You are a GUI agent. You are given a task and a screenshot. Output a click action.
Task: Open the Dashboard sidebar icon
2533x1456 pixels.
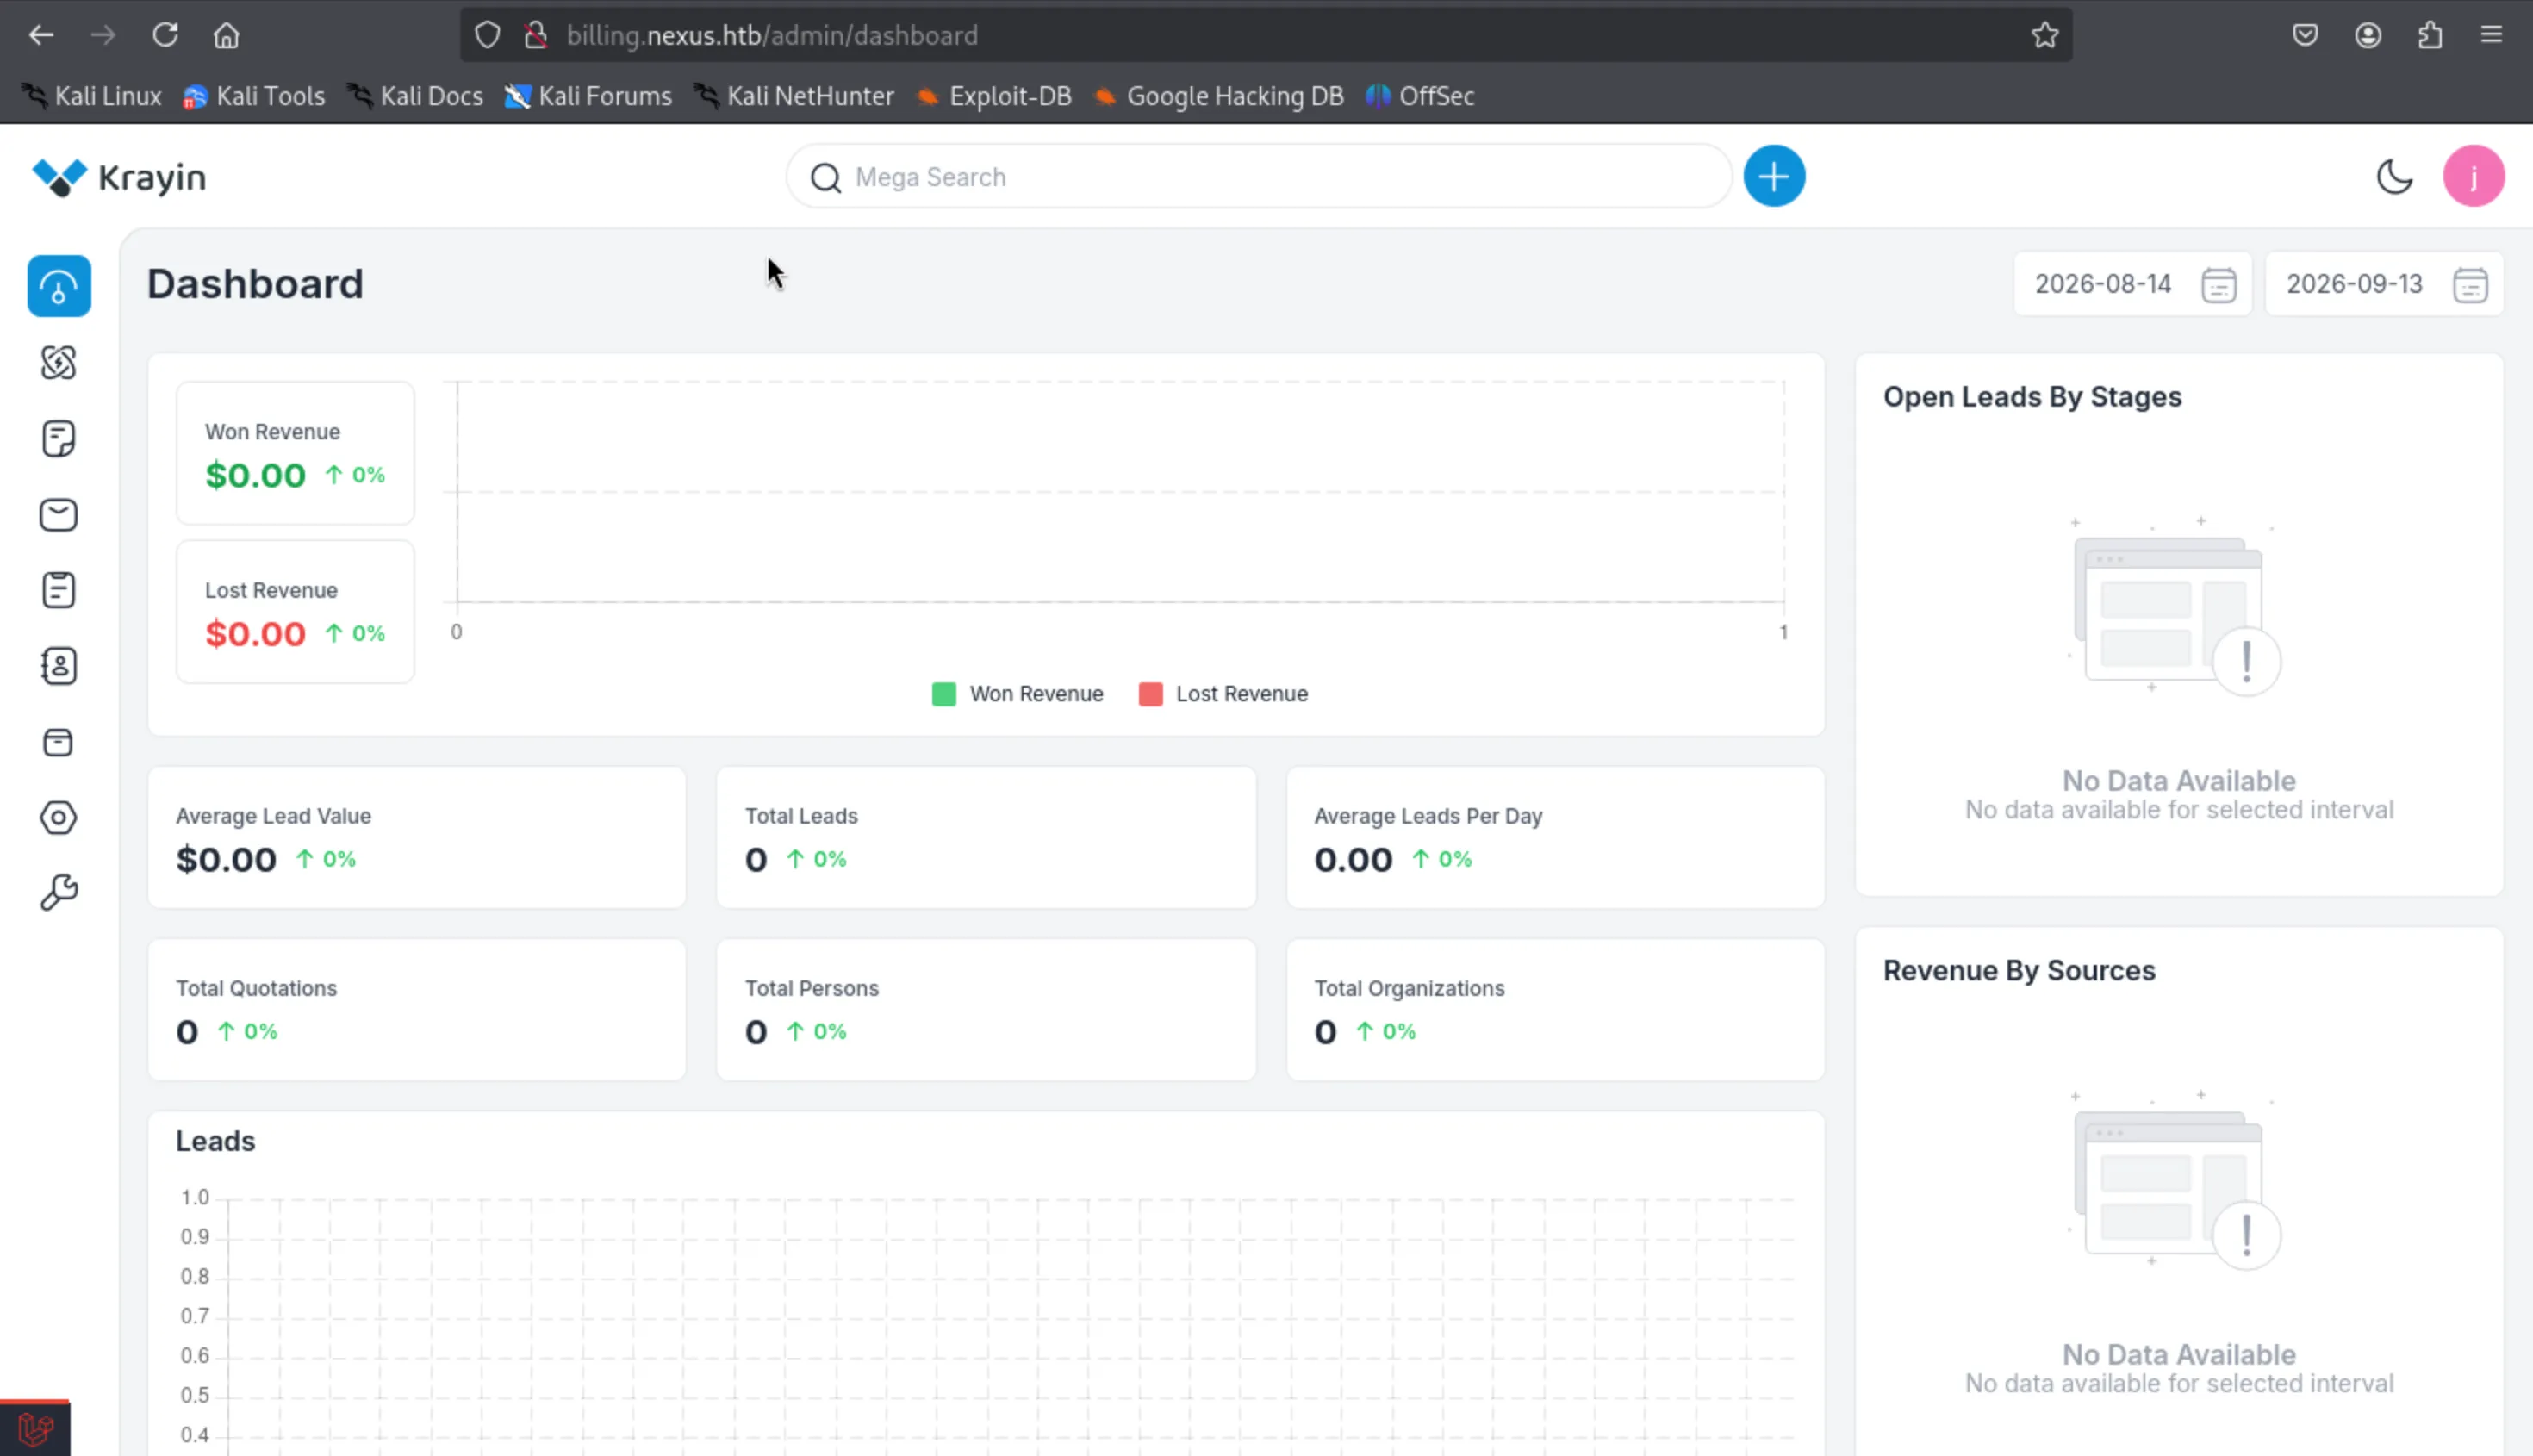click(x=59, y=286)
